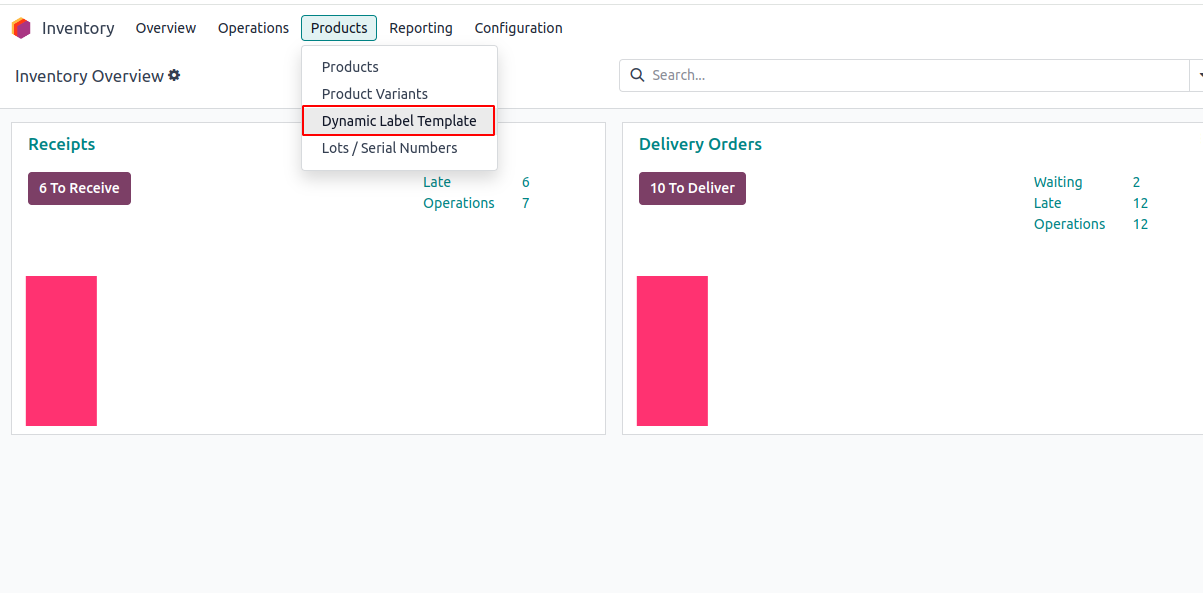Click the pink Receipts chart bar

(x=61, y=350)
